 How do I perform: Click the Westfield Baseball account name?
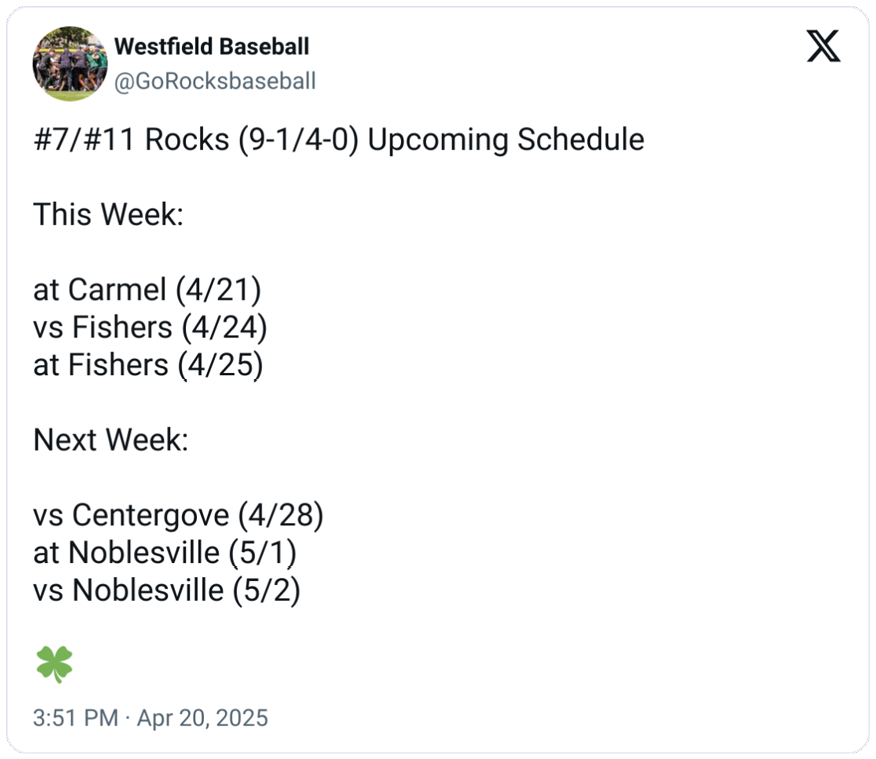[x=212, y=47]
